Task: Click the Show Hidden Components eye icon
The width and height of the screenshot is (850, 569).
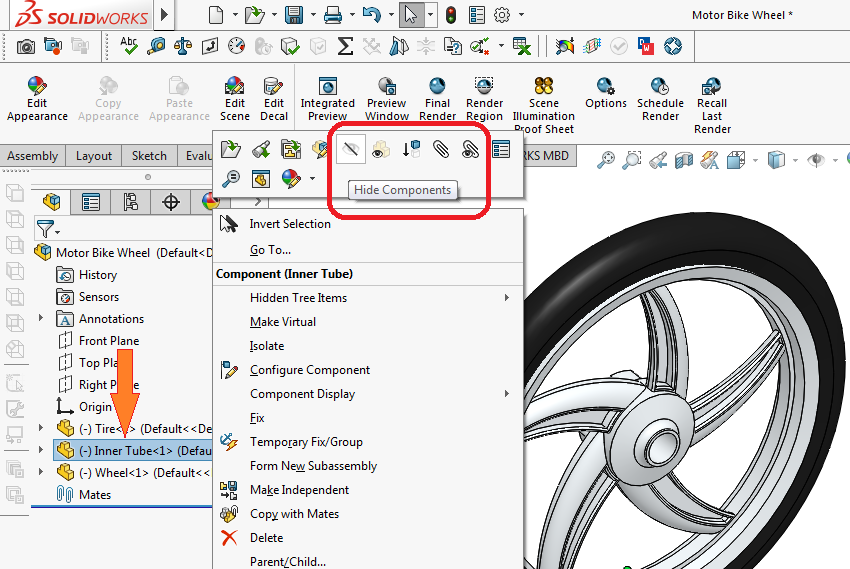Action: [381, 149]
